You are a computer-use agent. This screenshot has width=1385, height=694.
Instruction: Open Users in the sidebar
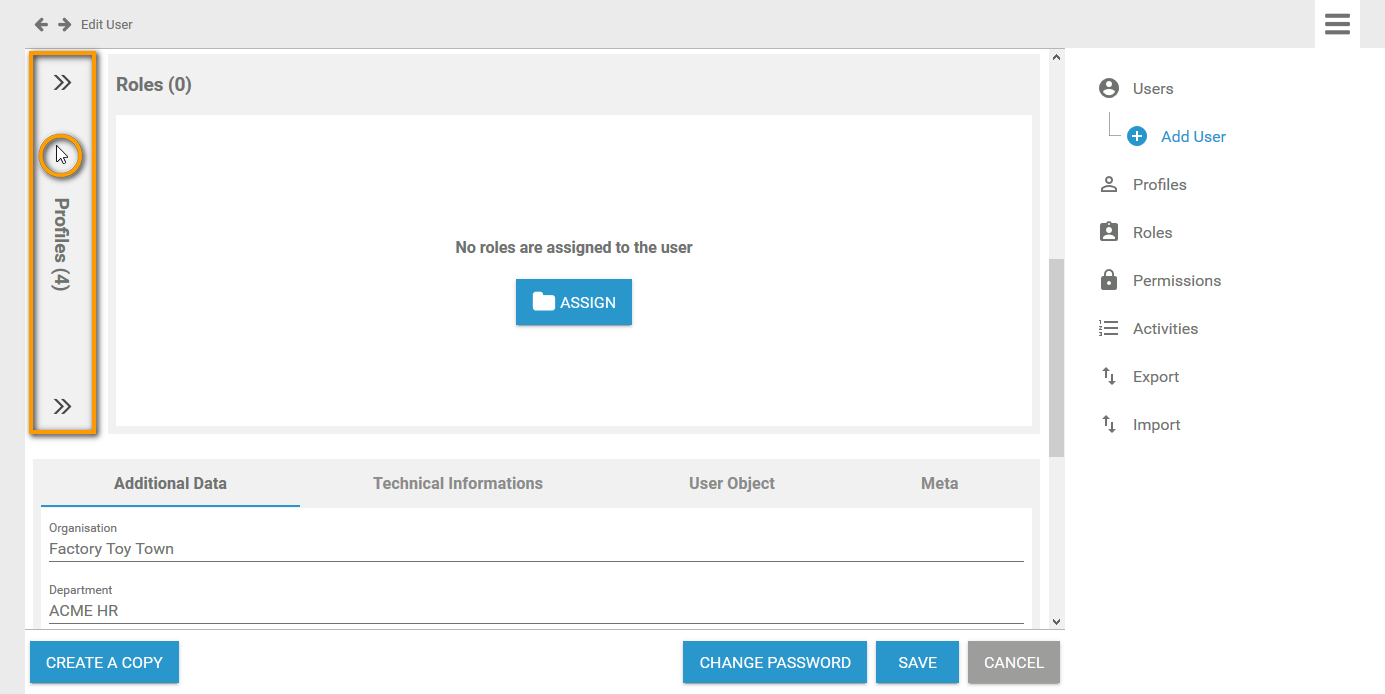pos(1153,89)
